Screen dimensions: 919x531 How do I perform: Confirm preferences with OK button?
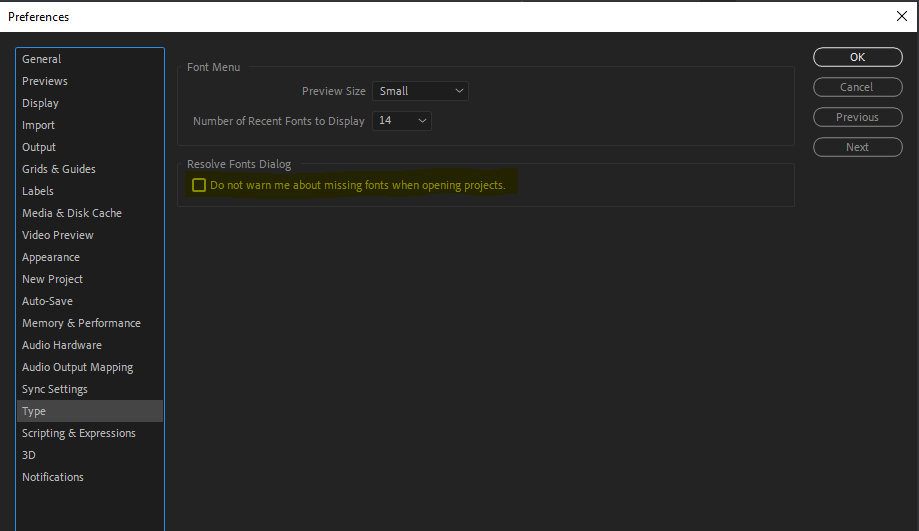coord(857,57)
